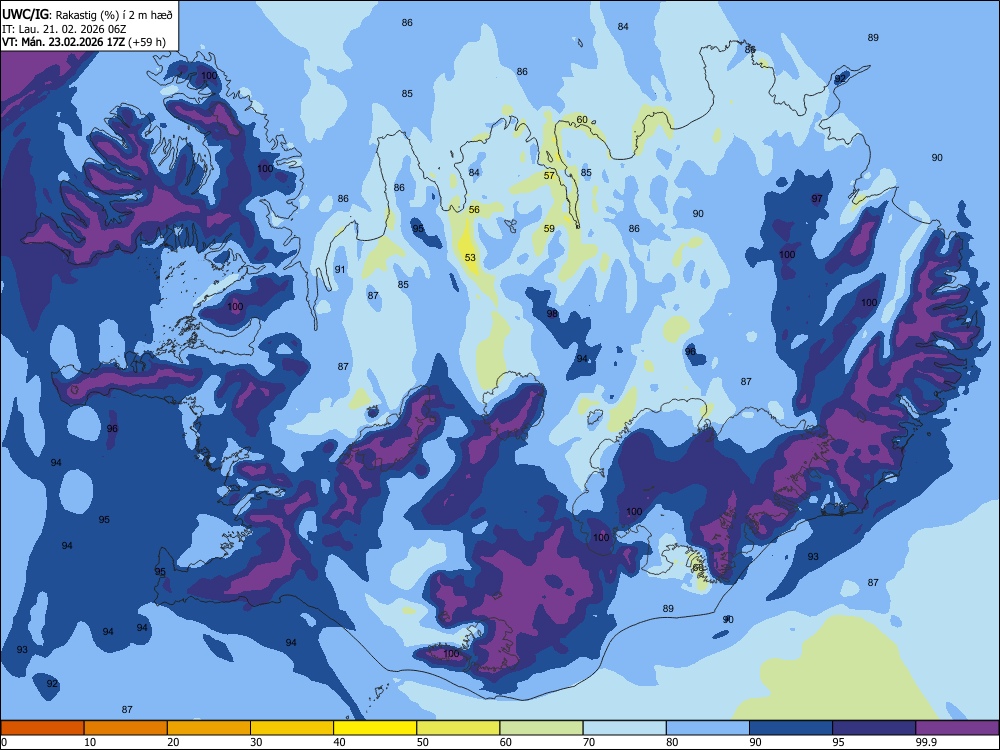Click the '57' humidity value on the map

click(549, 175)
